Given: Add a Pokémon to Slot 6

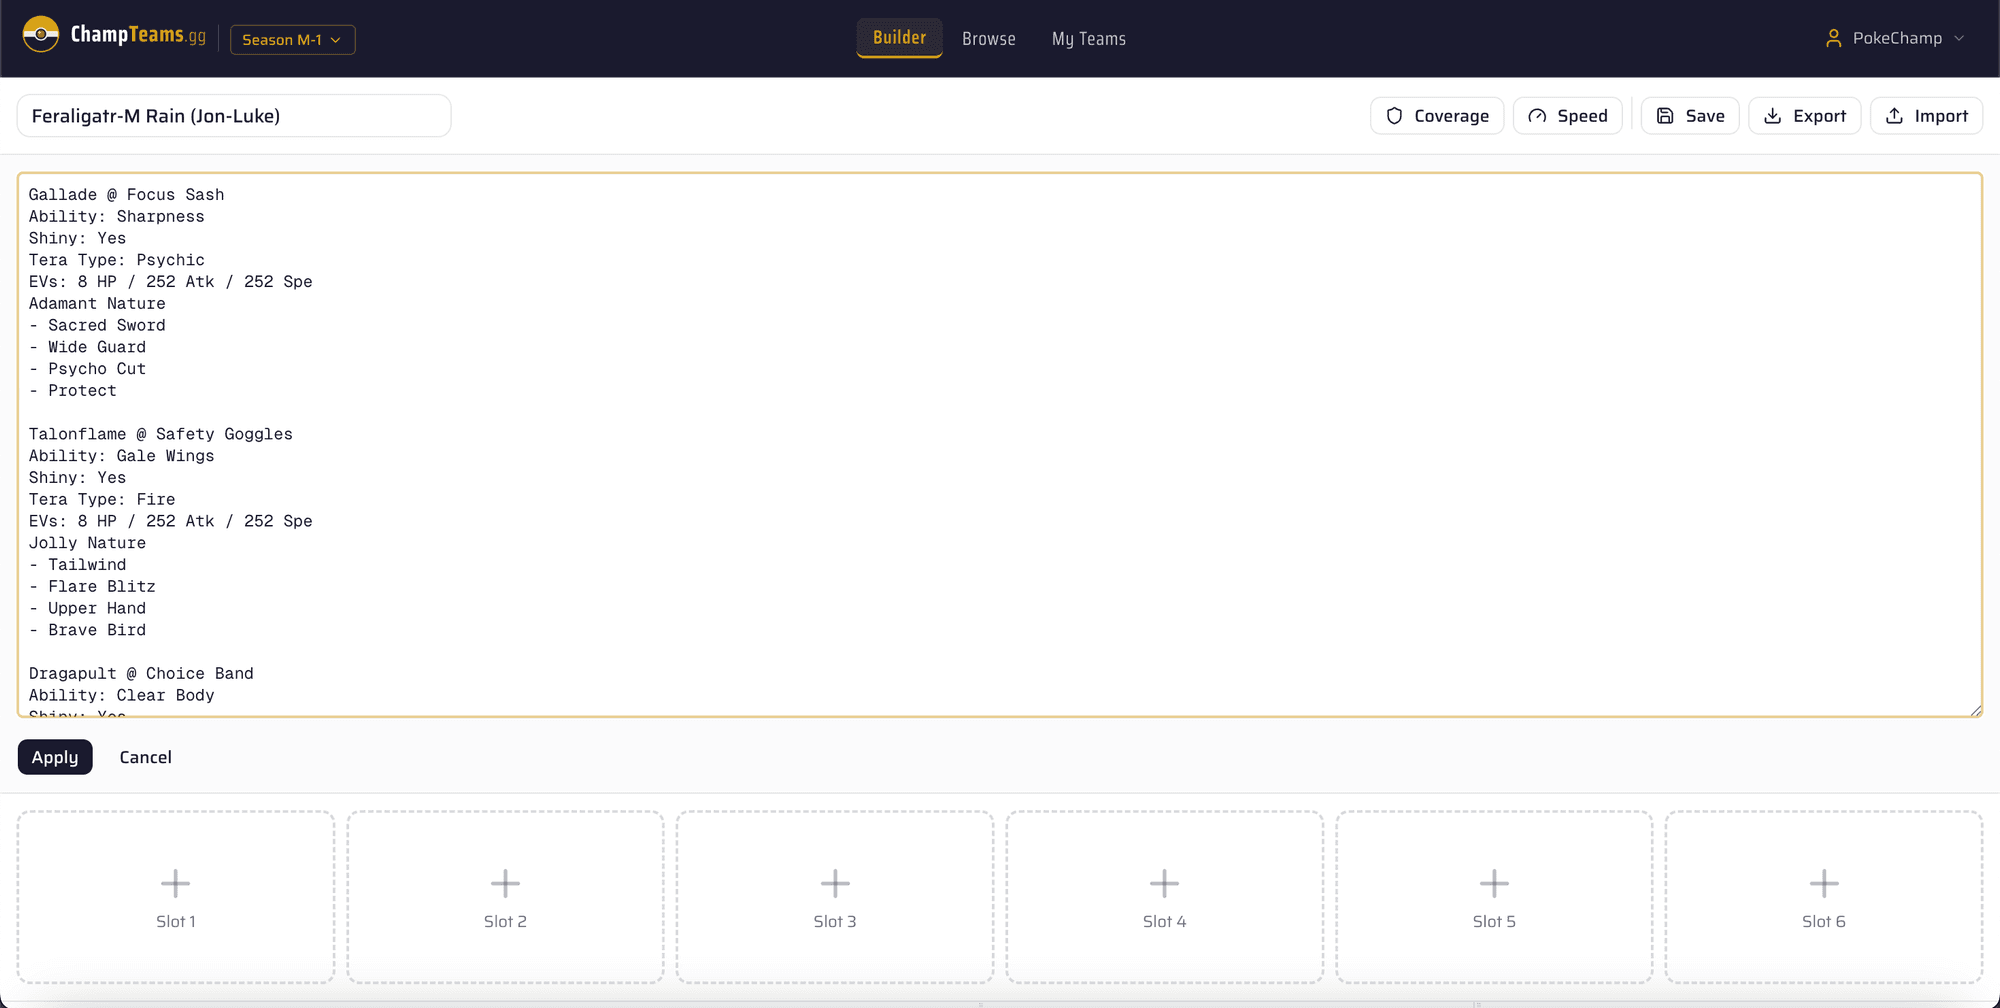Looking at the screenshot, I should (x=1824, y=897).
